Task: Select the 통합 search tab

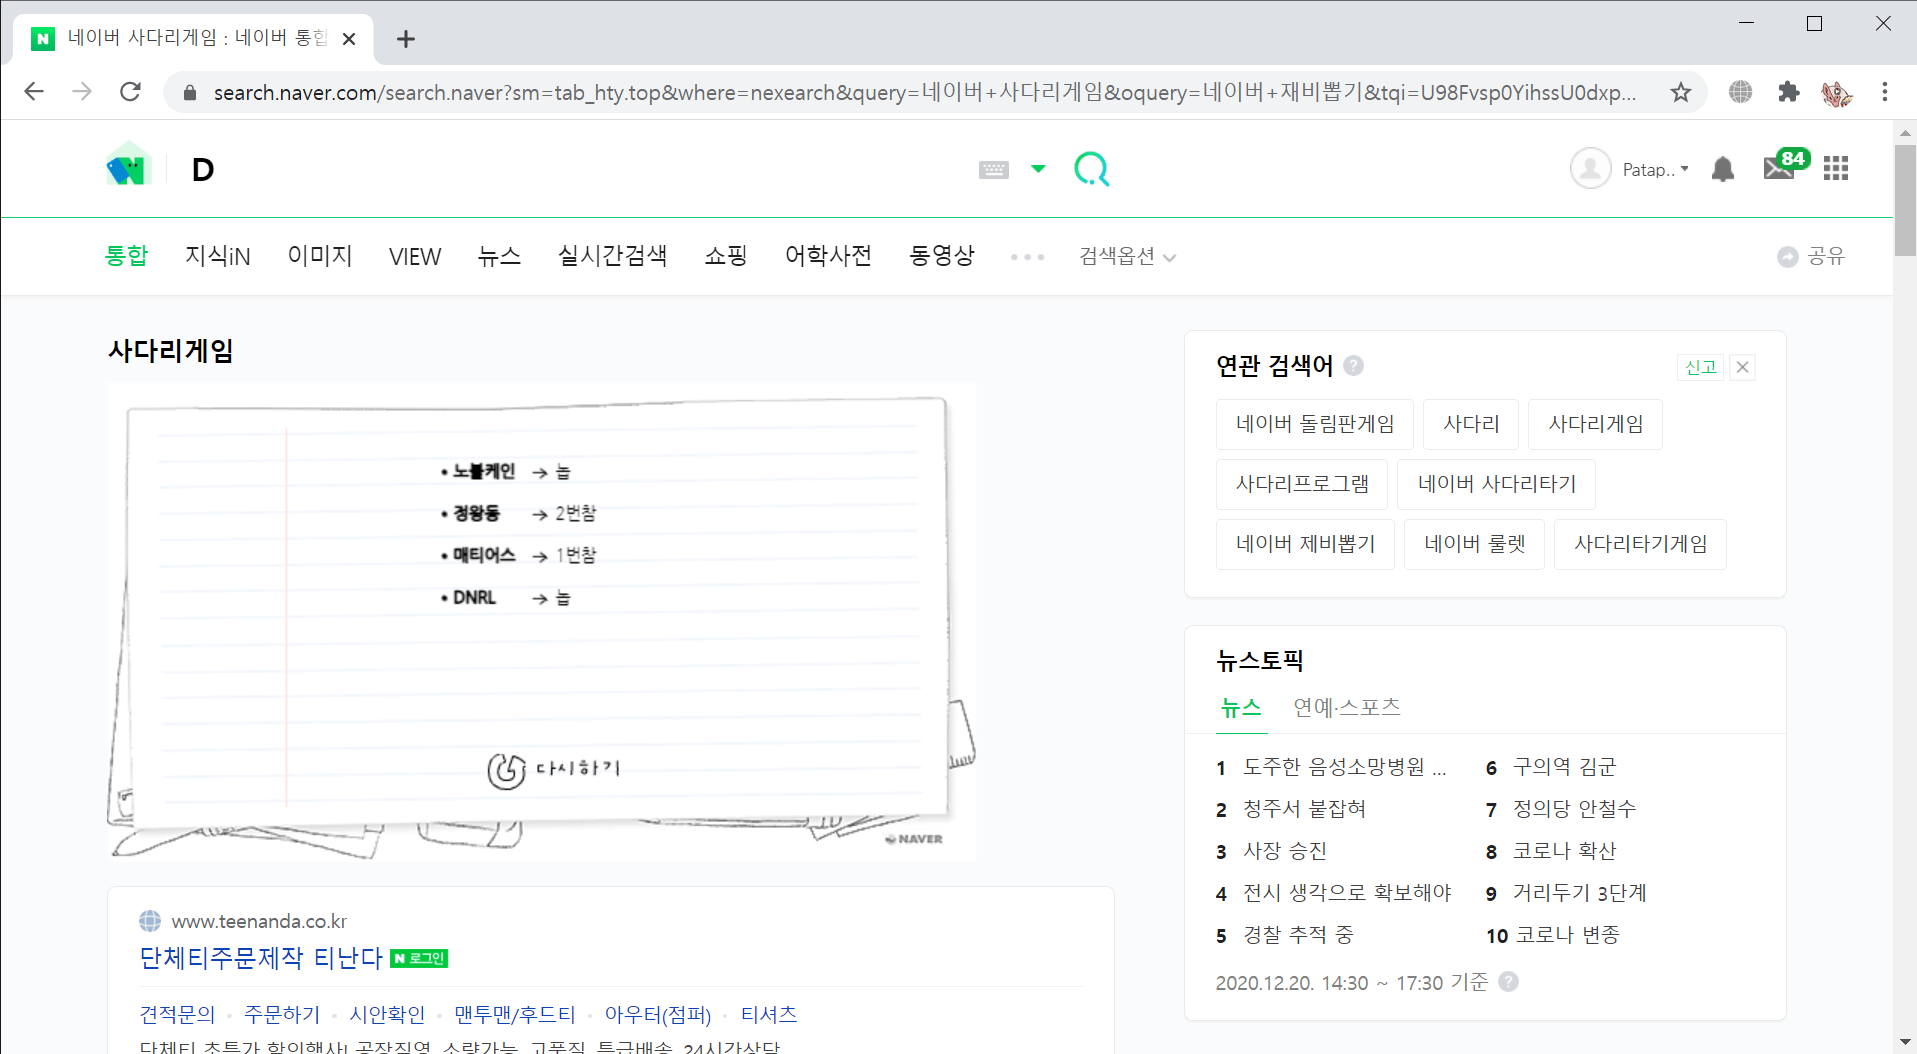Action: (x=126, y=256)
